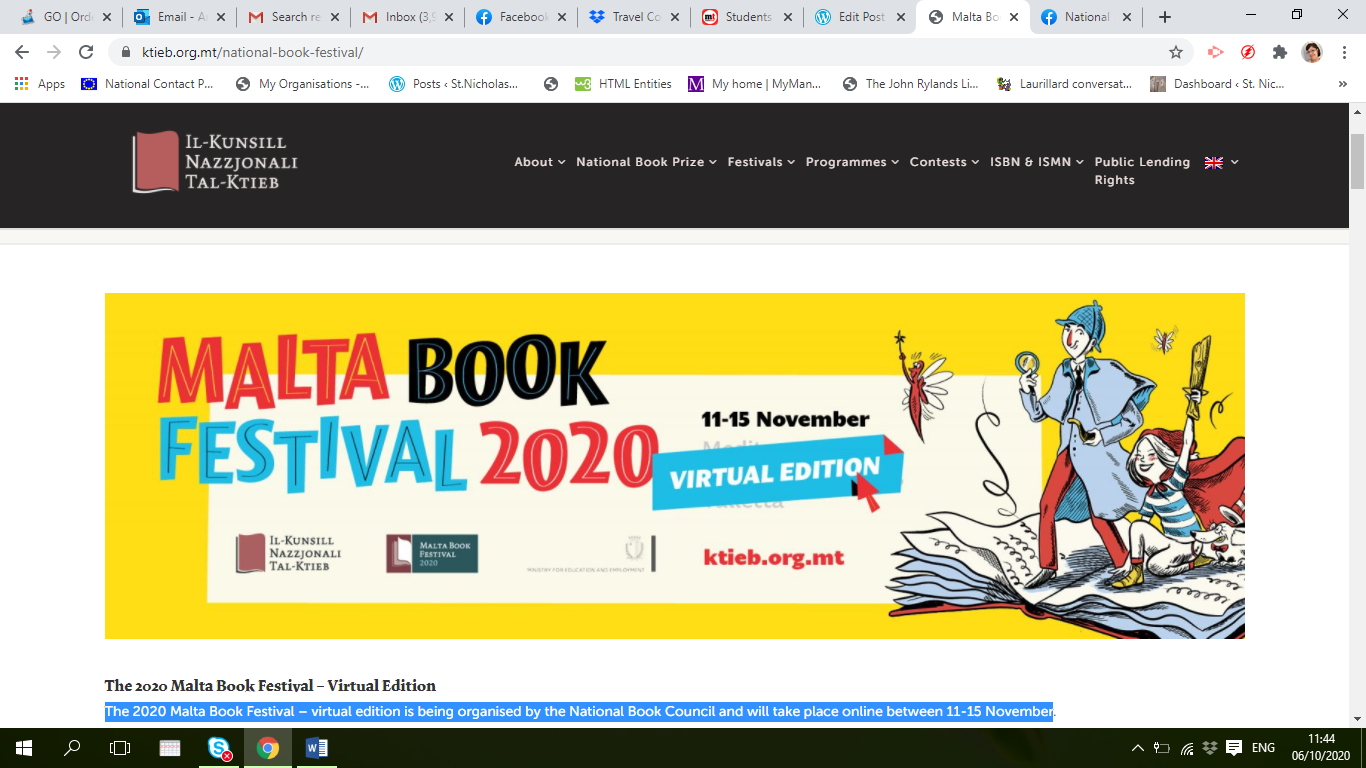
Task: Show more bookmarks with the overflow chevron
Action: [x=1342, y=84]
